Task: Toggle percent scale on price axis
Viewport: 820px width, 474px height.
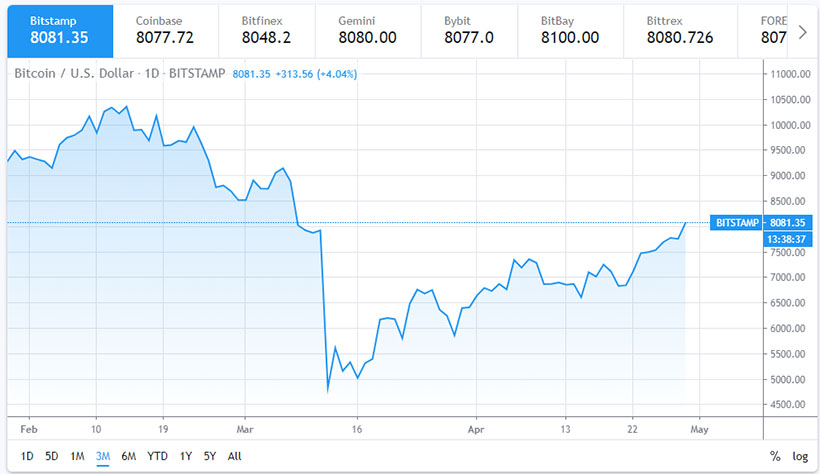Action: coord(775,456)
